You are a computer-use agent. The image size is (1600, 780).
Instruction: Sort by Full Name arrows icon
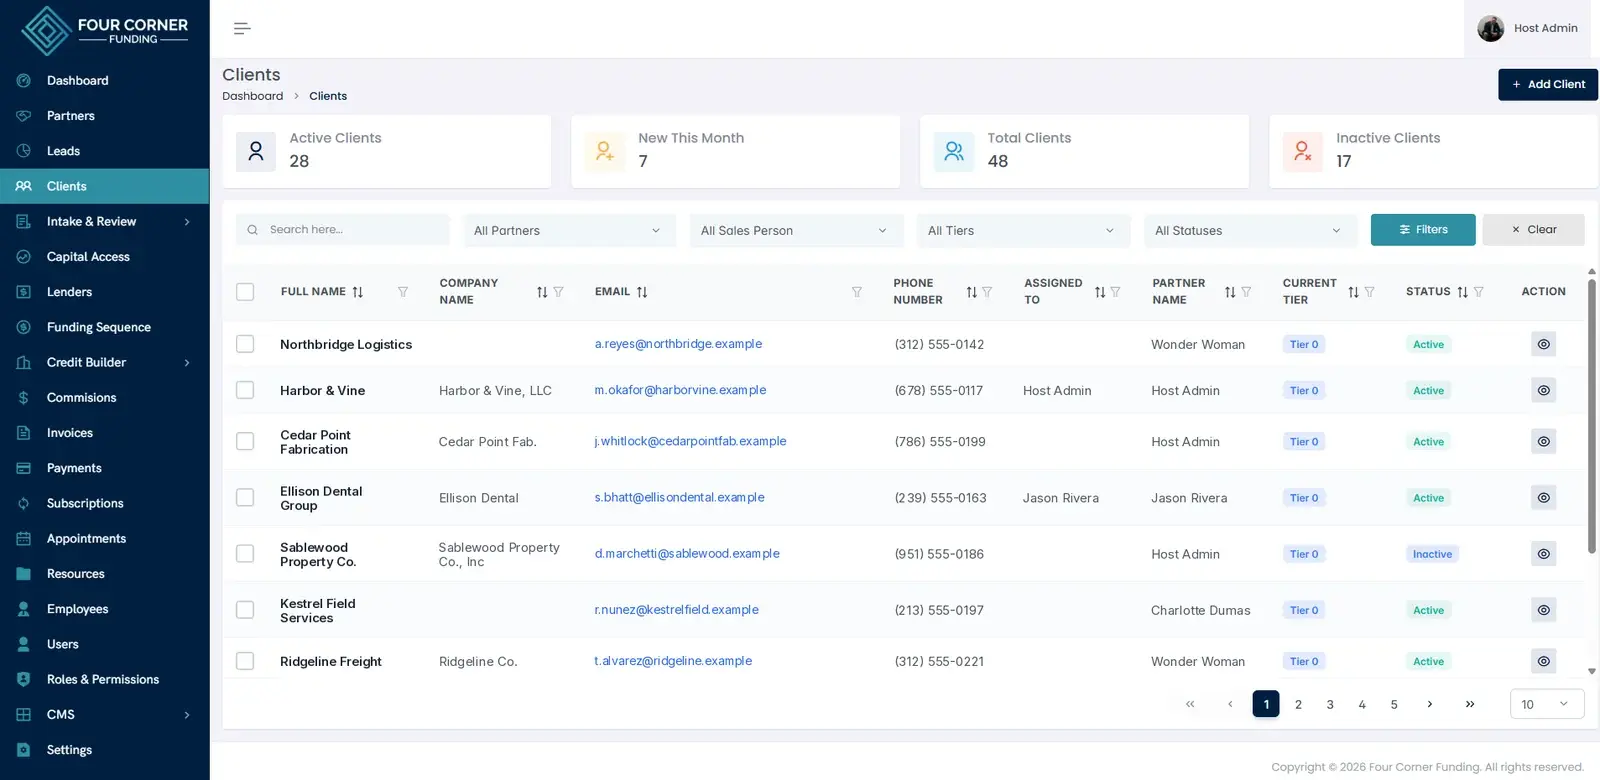pyautogui.click(x=357, y=292)
